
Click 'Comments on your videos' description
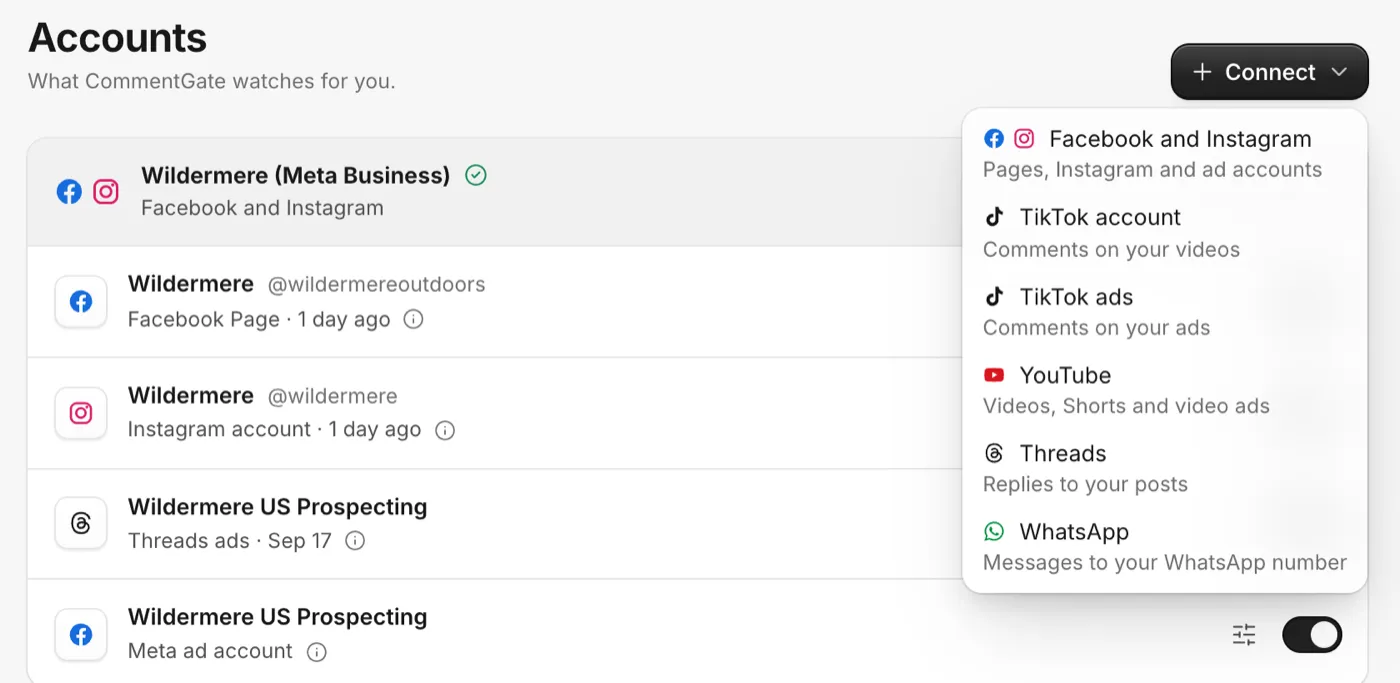[x=1111, y=250]
